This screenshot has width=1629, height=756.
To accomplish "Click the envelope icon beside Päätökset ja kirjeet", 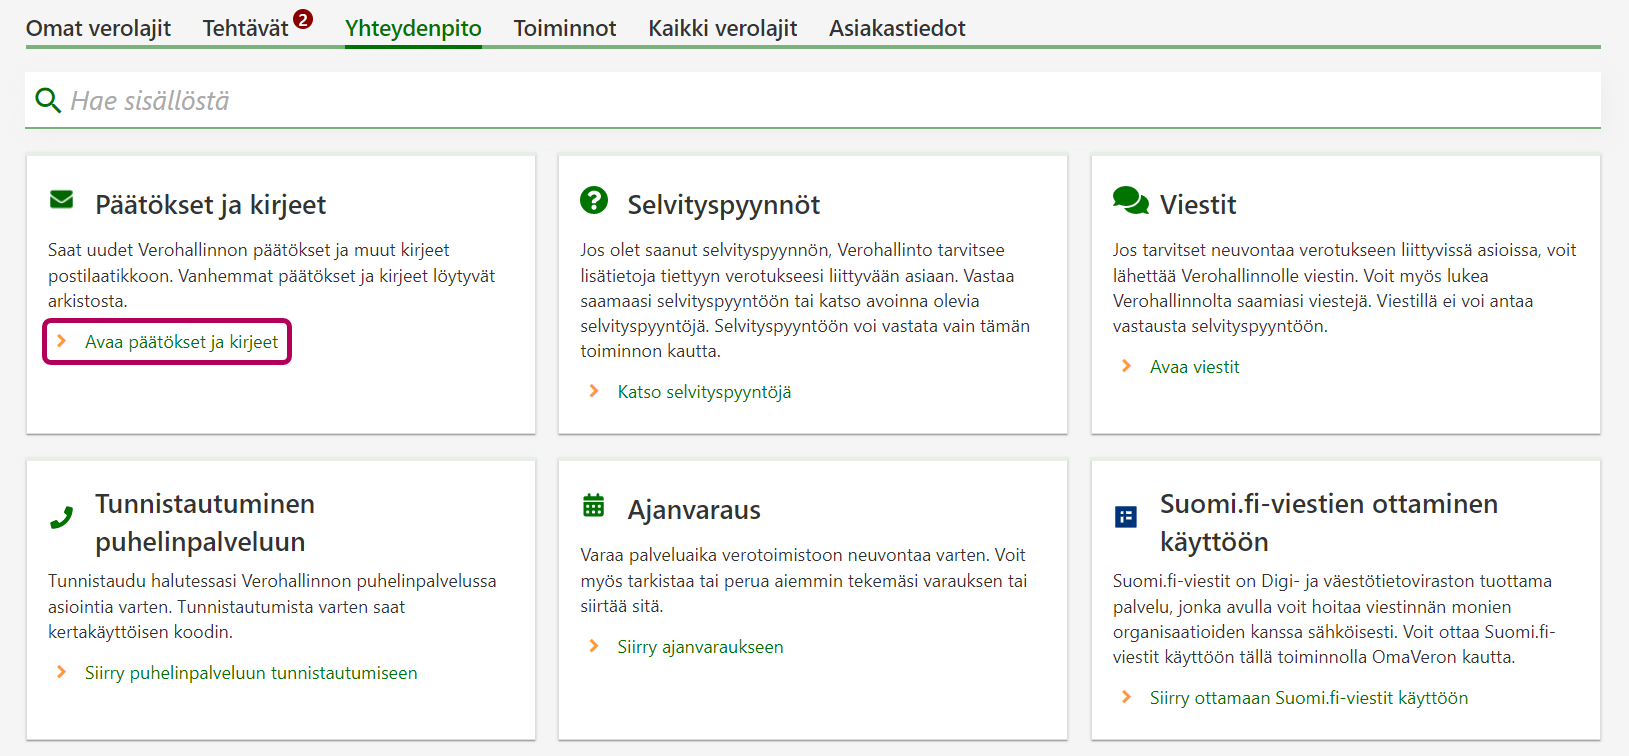I will tap(61, 200).
